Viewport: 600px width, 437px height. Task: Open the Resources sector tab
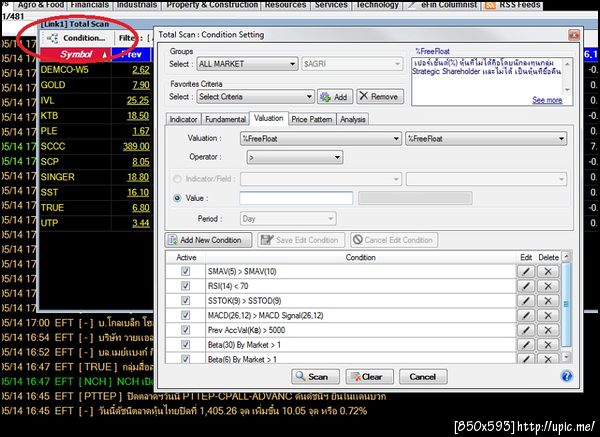click(285, 5)
